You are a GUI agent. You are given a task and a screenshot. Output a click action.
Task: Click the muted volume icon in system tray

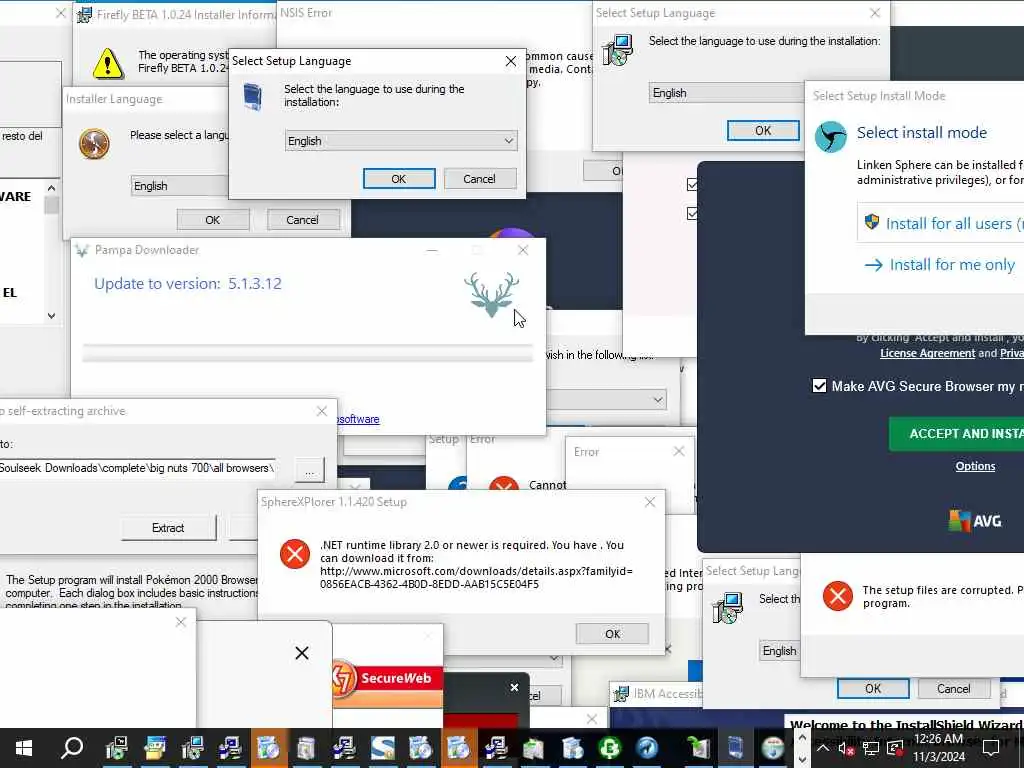point(846,748)
